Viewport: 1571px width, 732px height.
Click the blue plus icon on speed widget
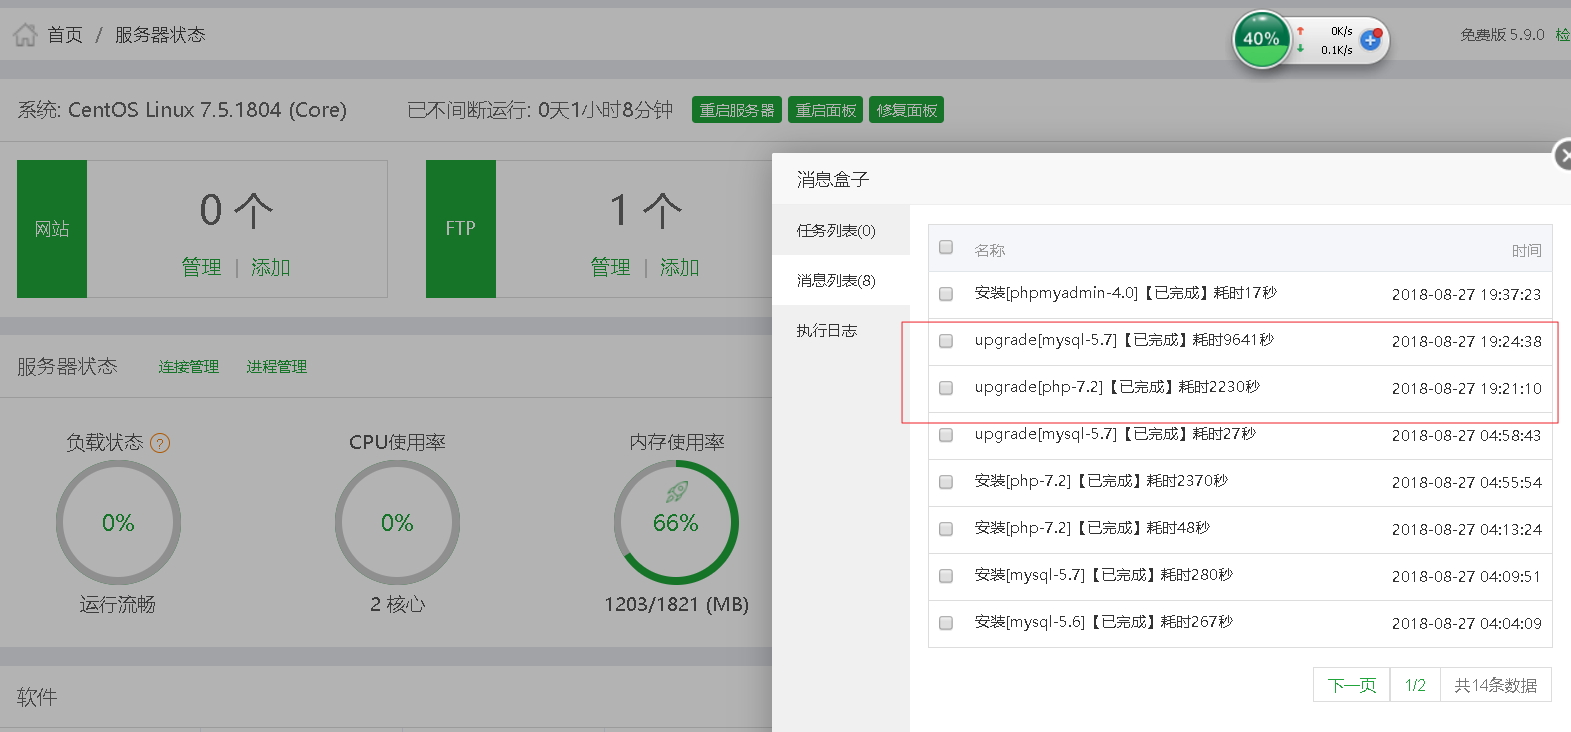(1371, 40)
